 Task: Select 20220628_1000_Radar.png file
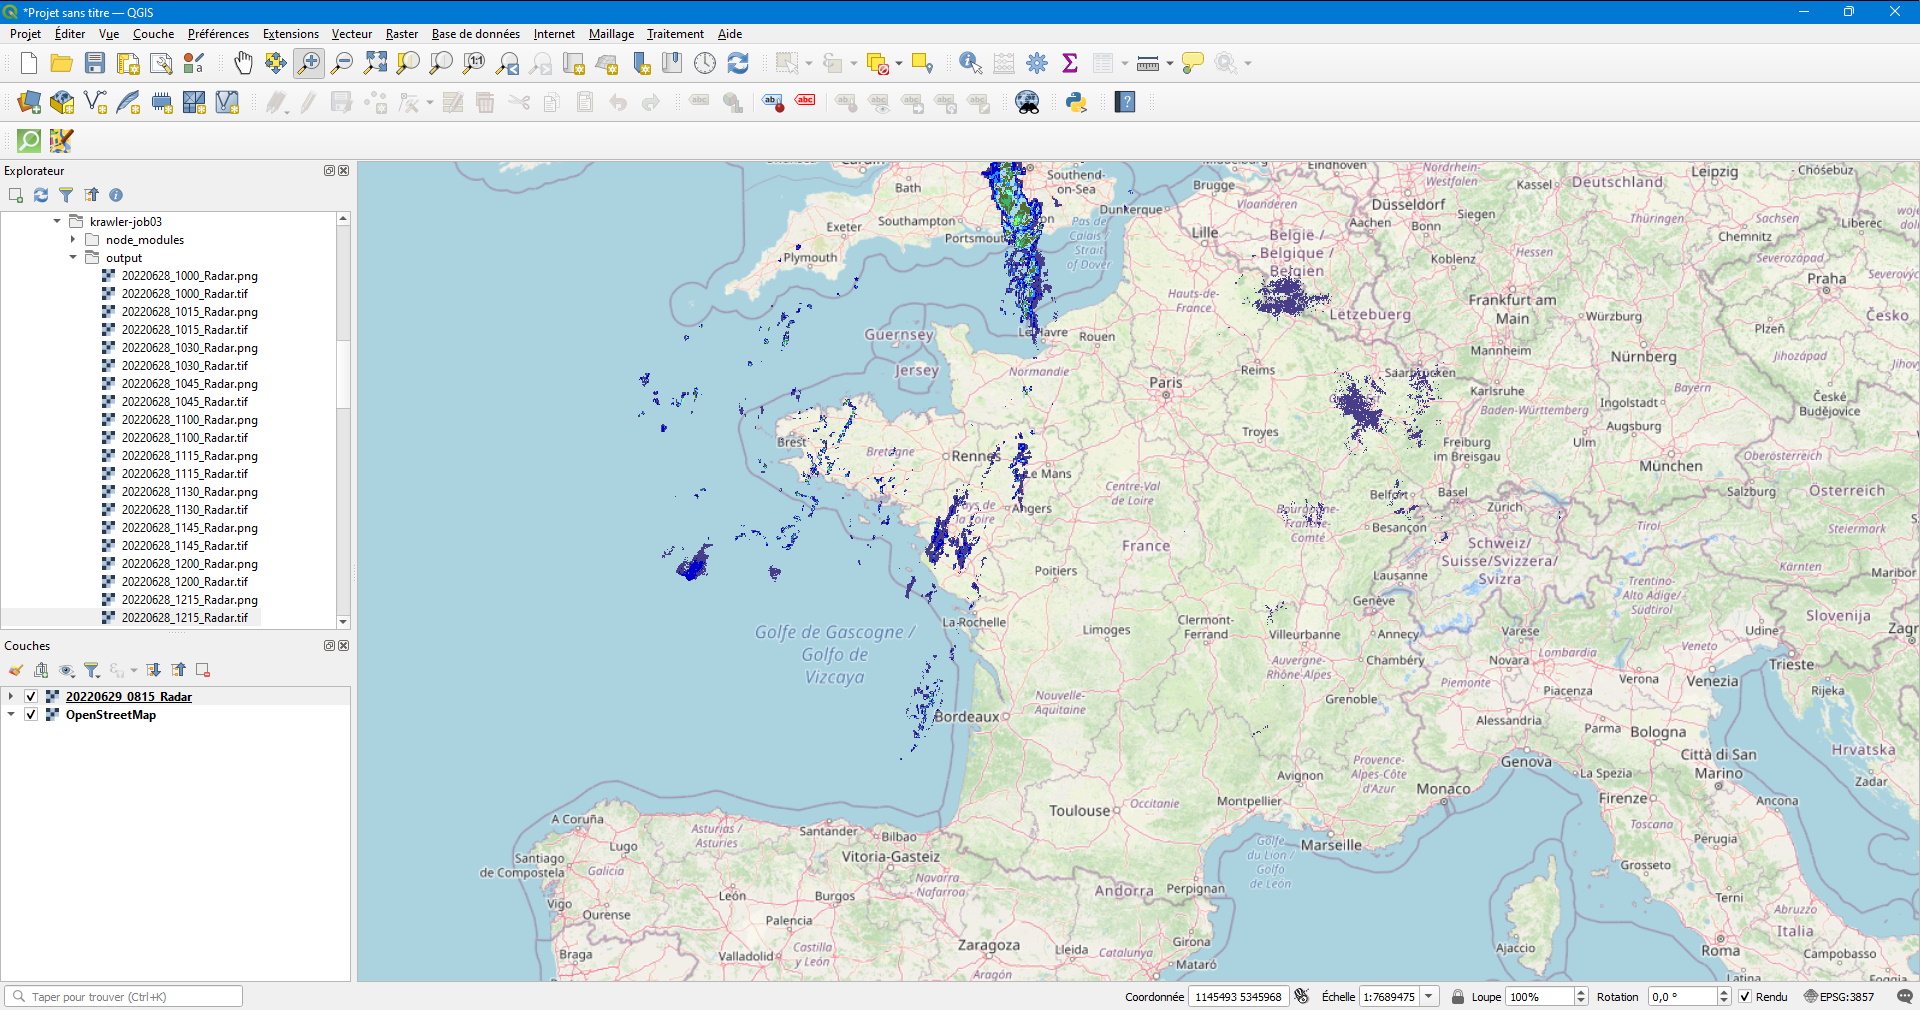coord(189,275)
